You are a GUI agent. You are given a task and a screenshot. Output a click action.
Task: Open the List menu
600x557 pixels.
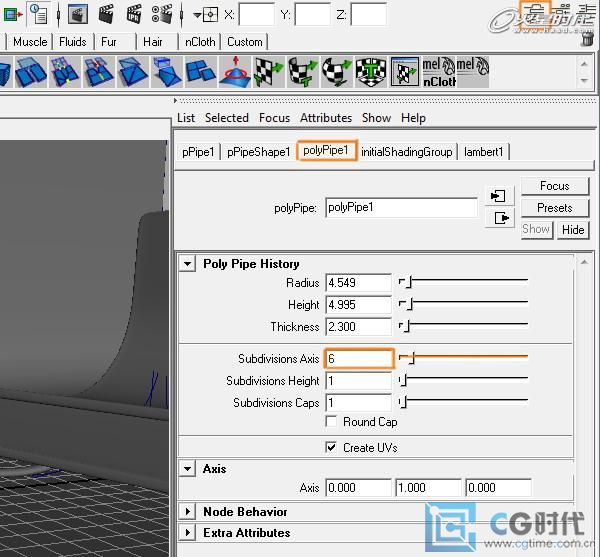coord(186,118)
